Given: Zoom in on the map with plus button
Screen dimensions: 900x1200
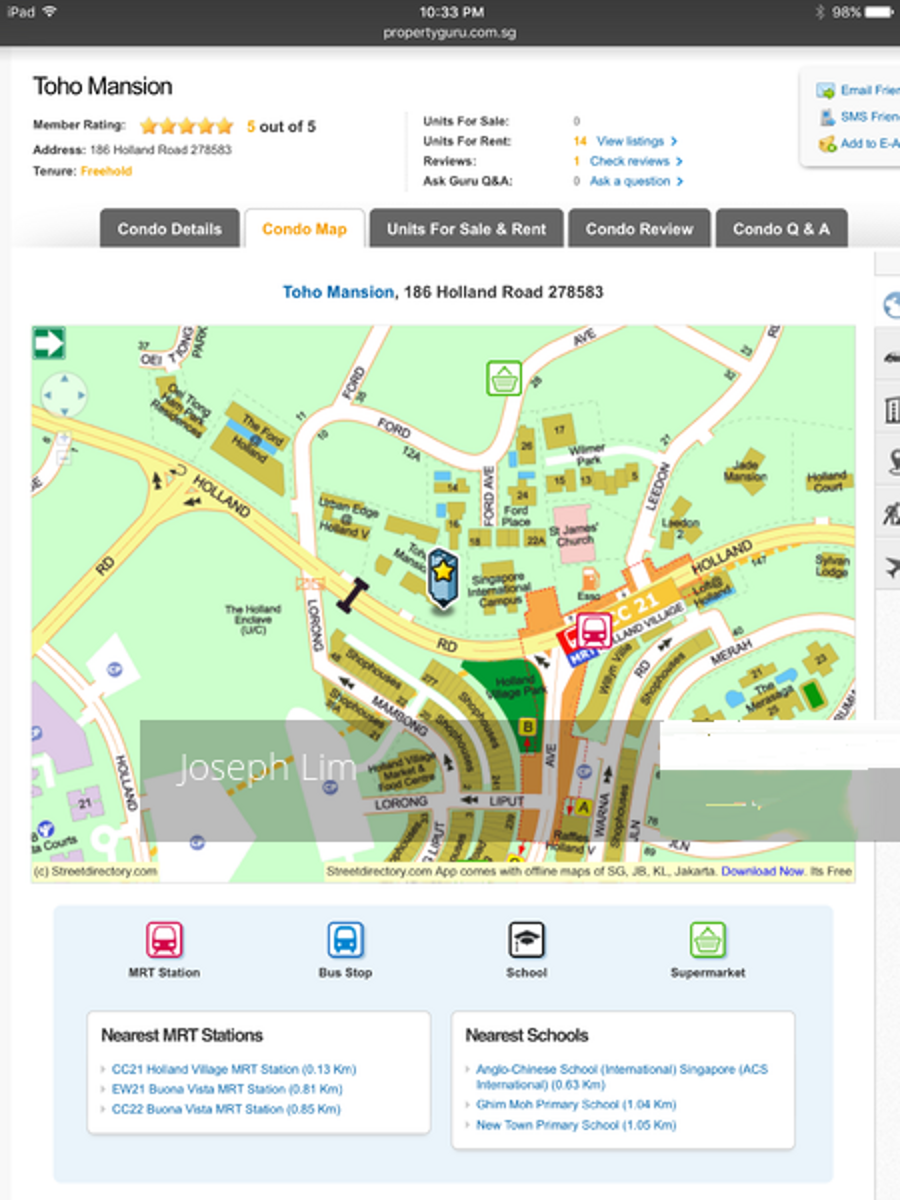Looking at the screenshot, I should pos(62,438).
